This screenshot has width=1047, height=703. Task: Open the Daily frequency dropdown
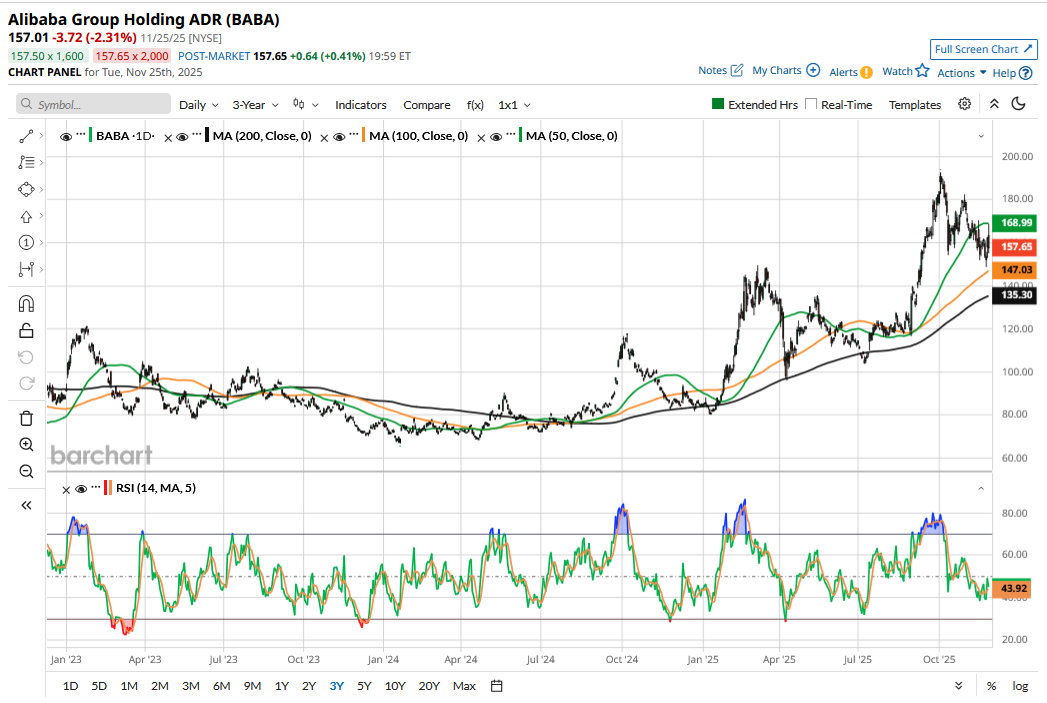tap(199, 105)
